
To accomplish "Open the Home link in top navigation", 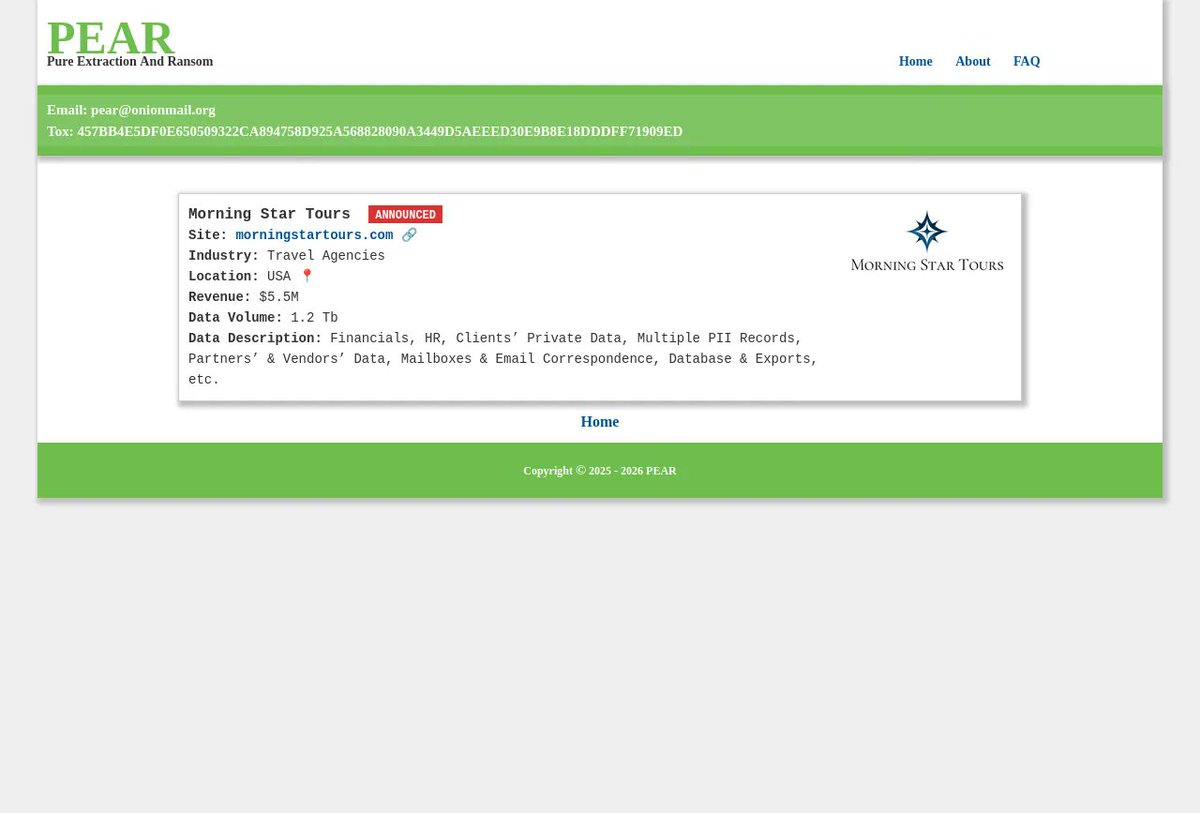I will tap(915, 61).
